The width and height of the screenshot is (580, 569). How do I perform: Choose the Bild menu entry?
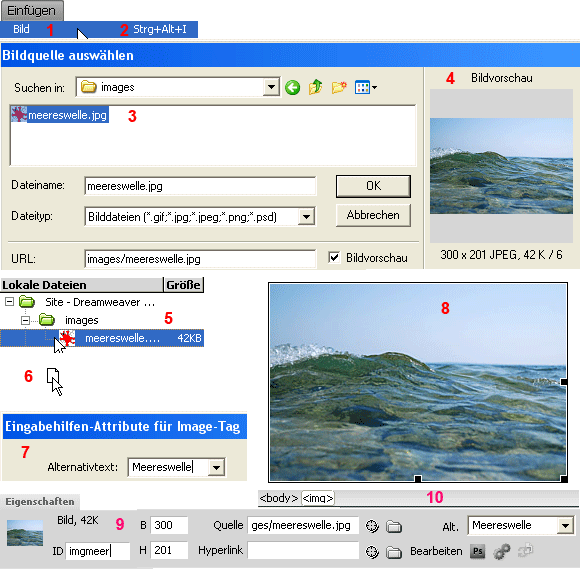[x=99, y=29]
